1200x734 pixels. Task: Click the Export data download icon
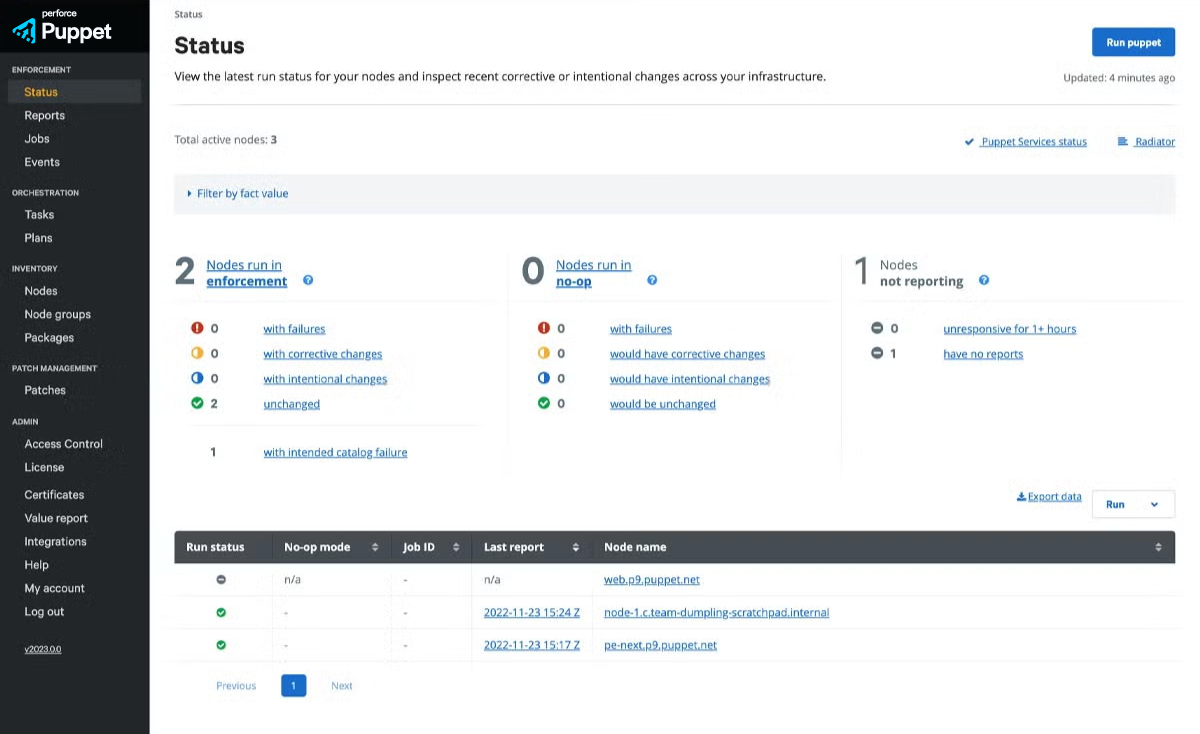(1021, 497)
